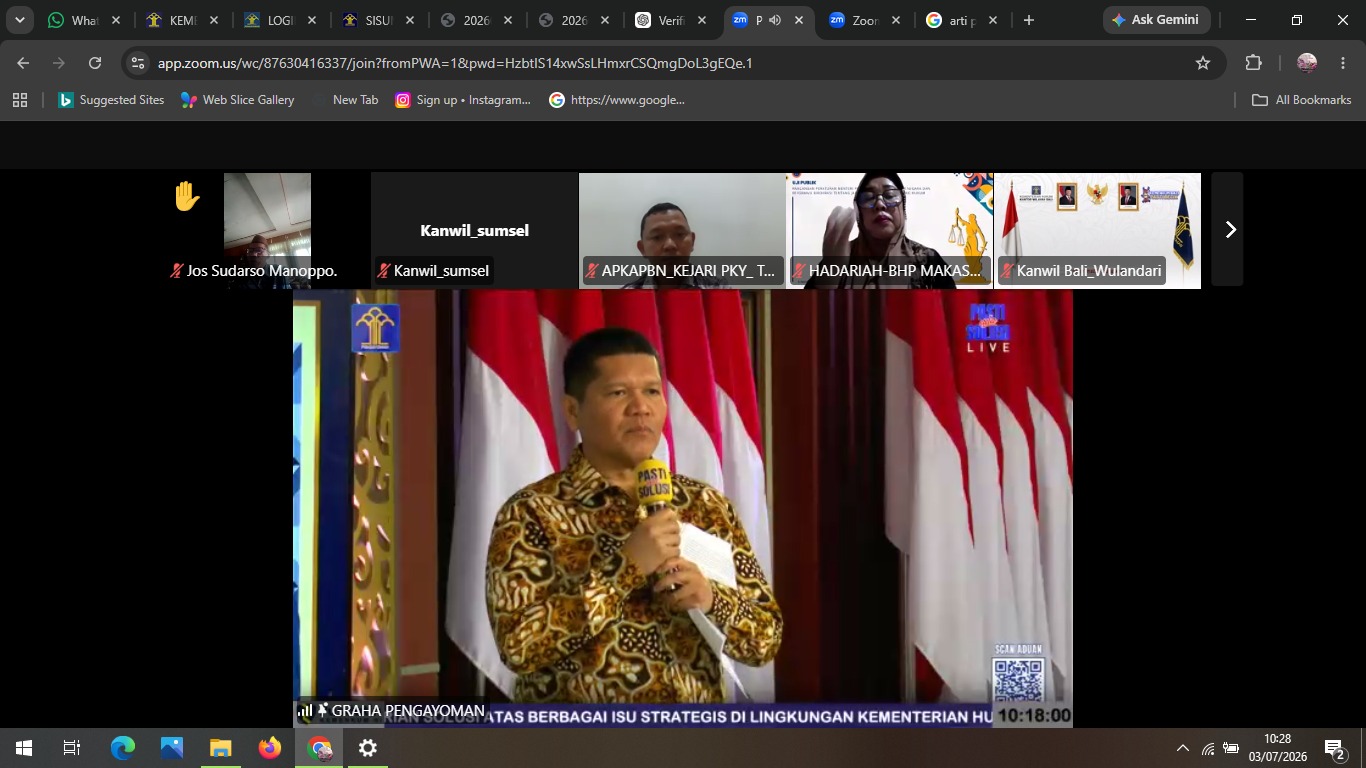The image size is (1366, 768).
Task: Open the google.com bookmark
Action: point(617,100)
